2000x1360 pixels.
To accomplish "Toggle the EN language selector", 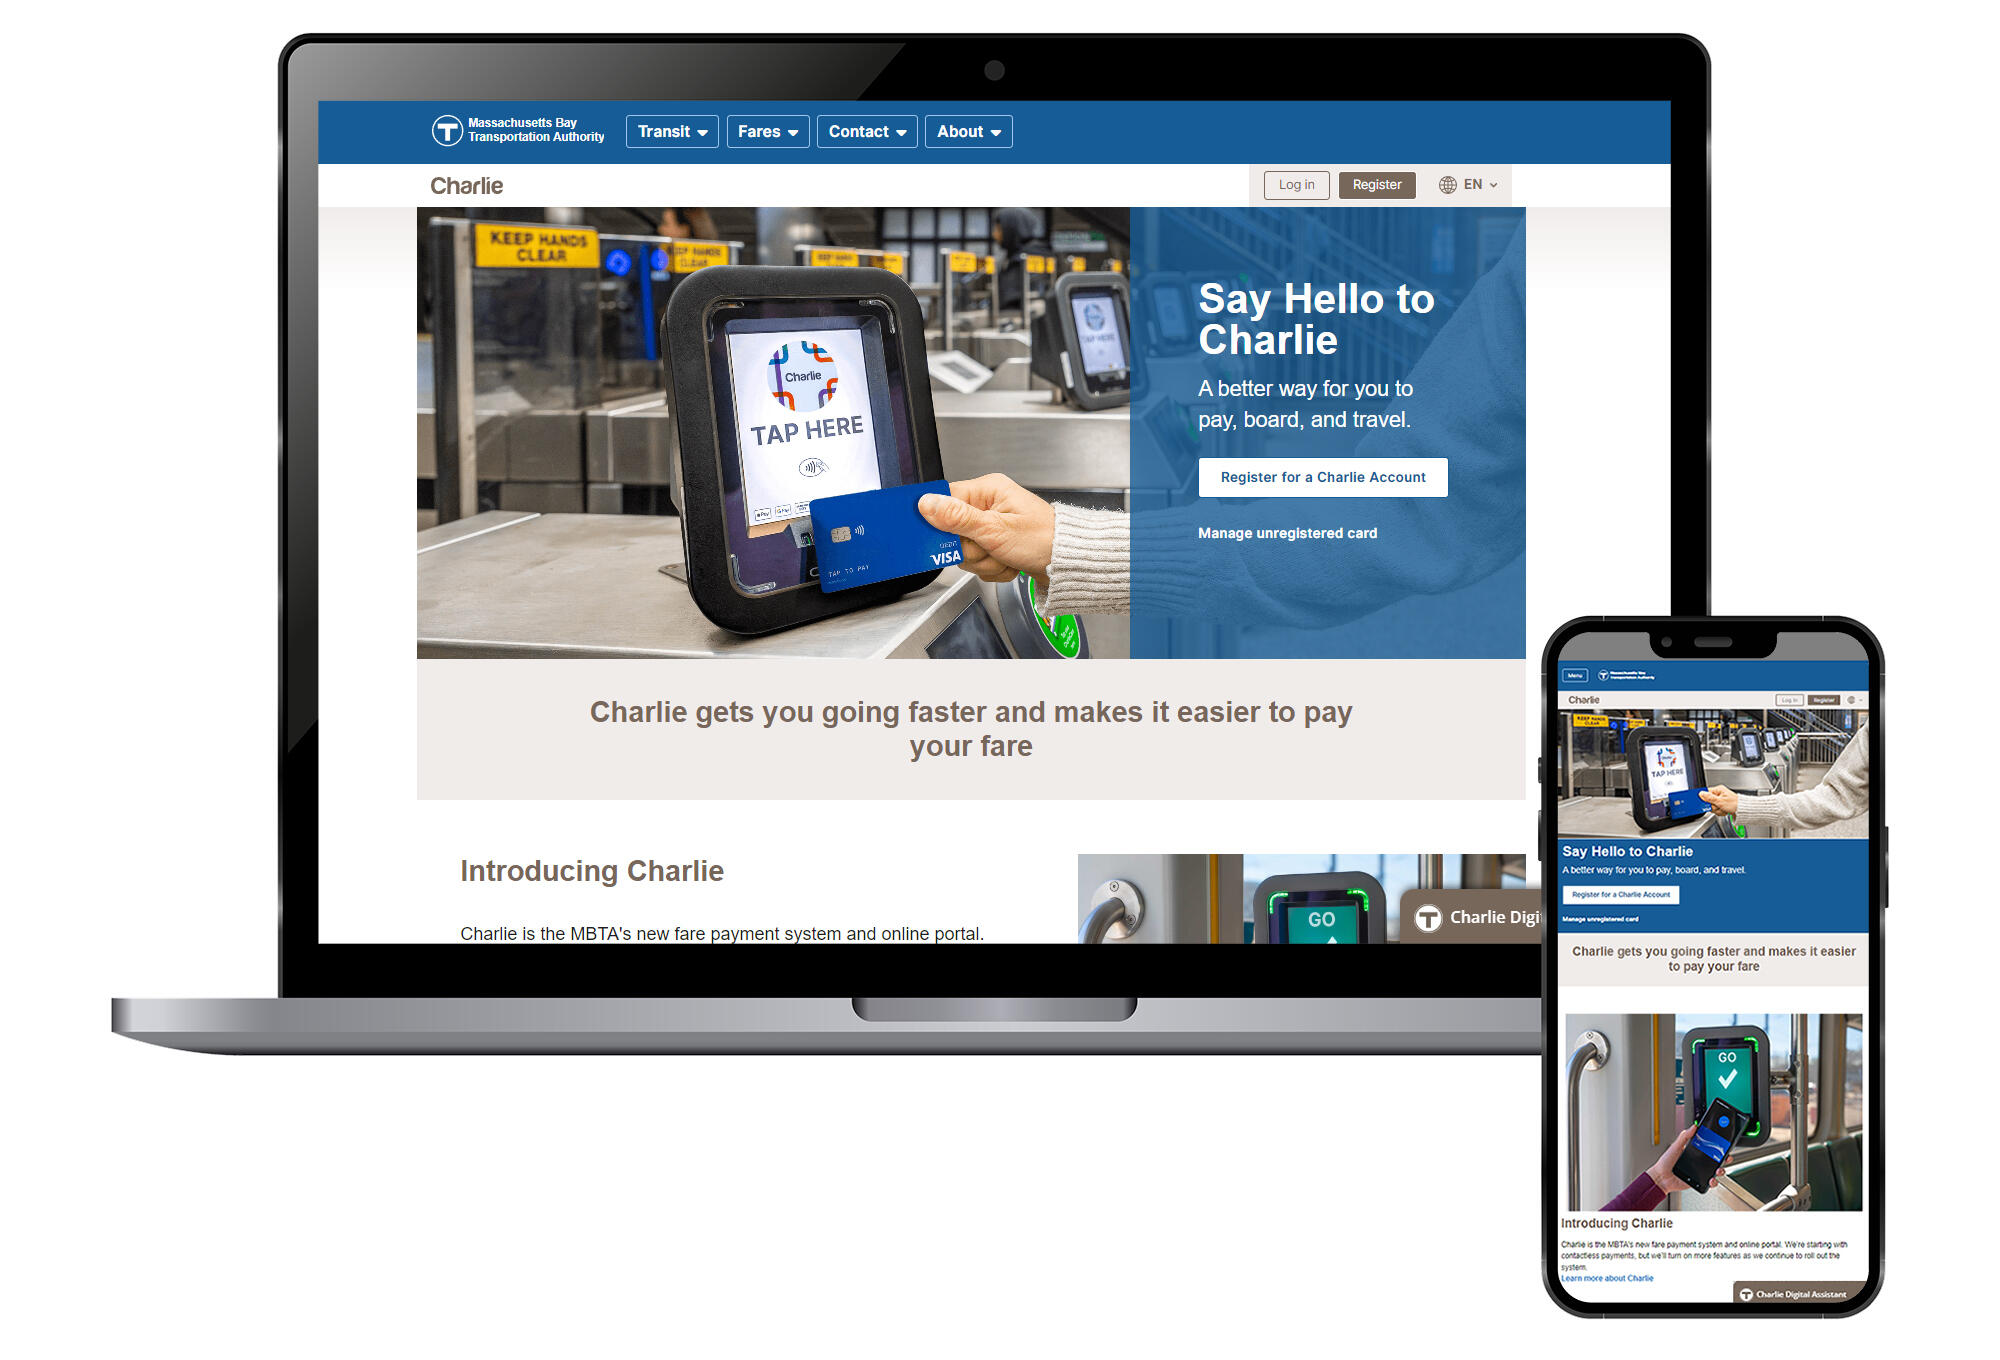I will [1467, 184].
